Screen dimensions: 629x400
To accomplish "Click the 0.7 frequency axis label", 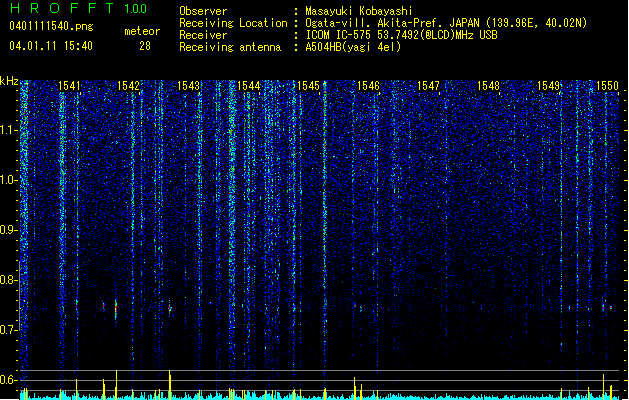I will (8, 330).
